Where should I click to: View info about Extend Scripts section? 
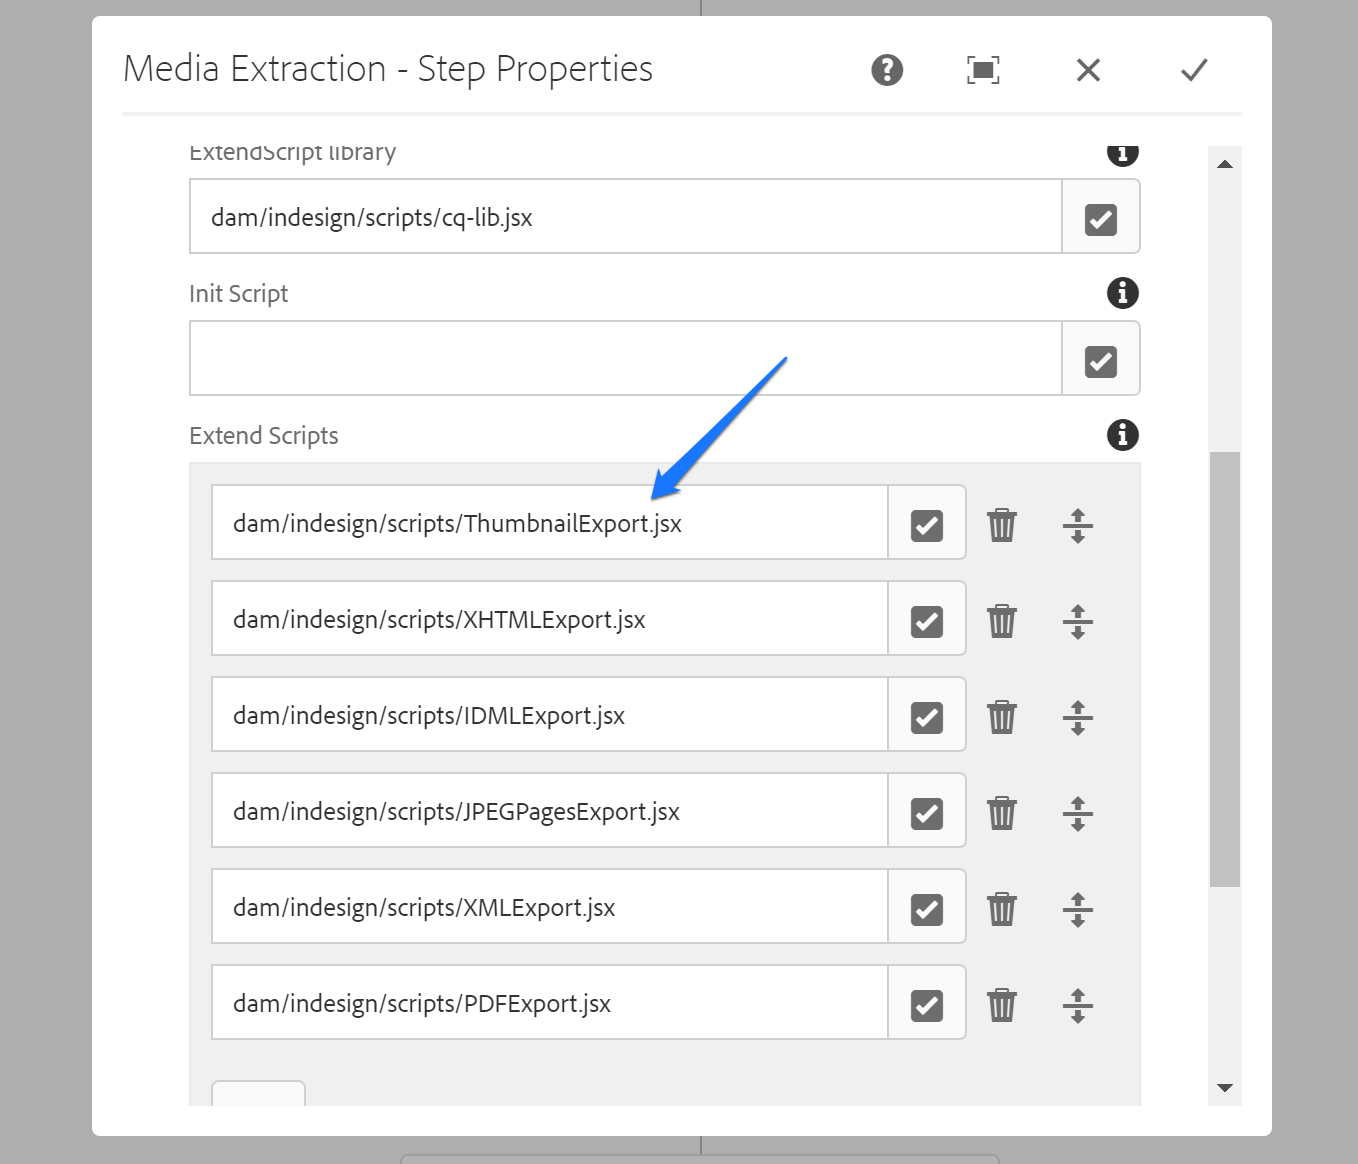(x=1122, y=435)
